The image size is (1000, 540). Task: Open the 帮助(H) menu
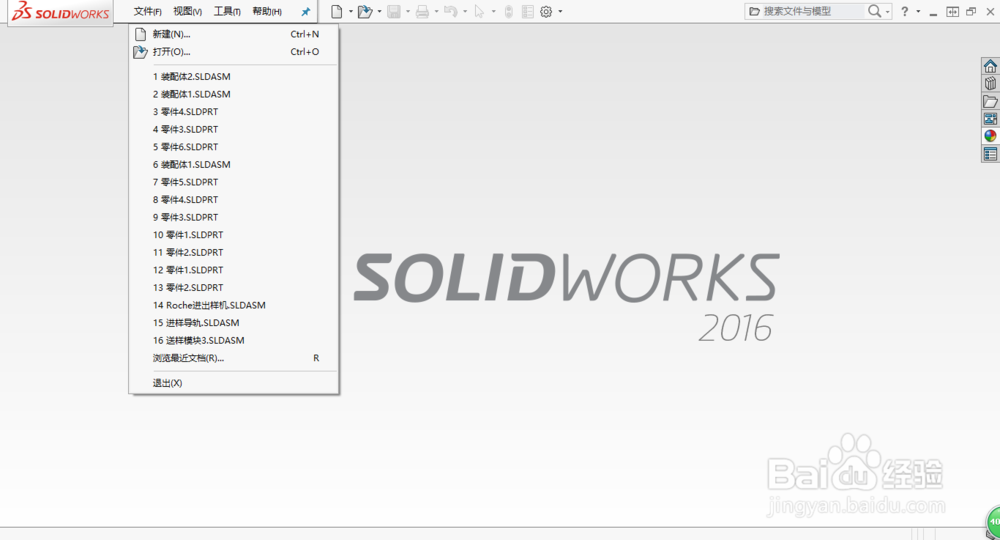(x=267, y=11)
